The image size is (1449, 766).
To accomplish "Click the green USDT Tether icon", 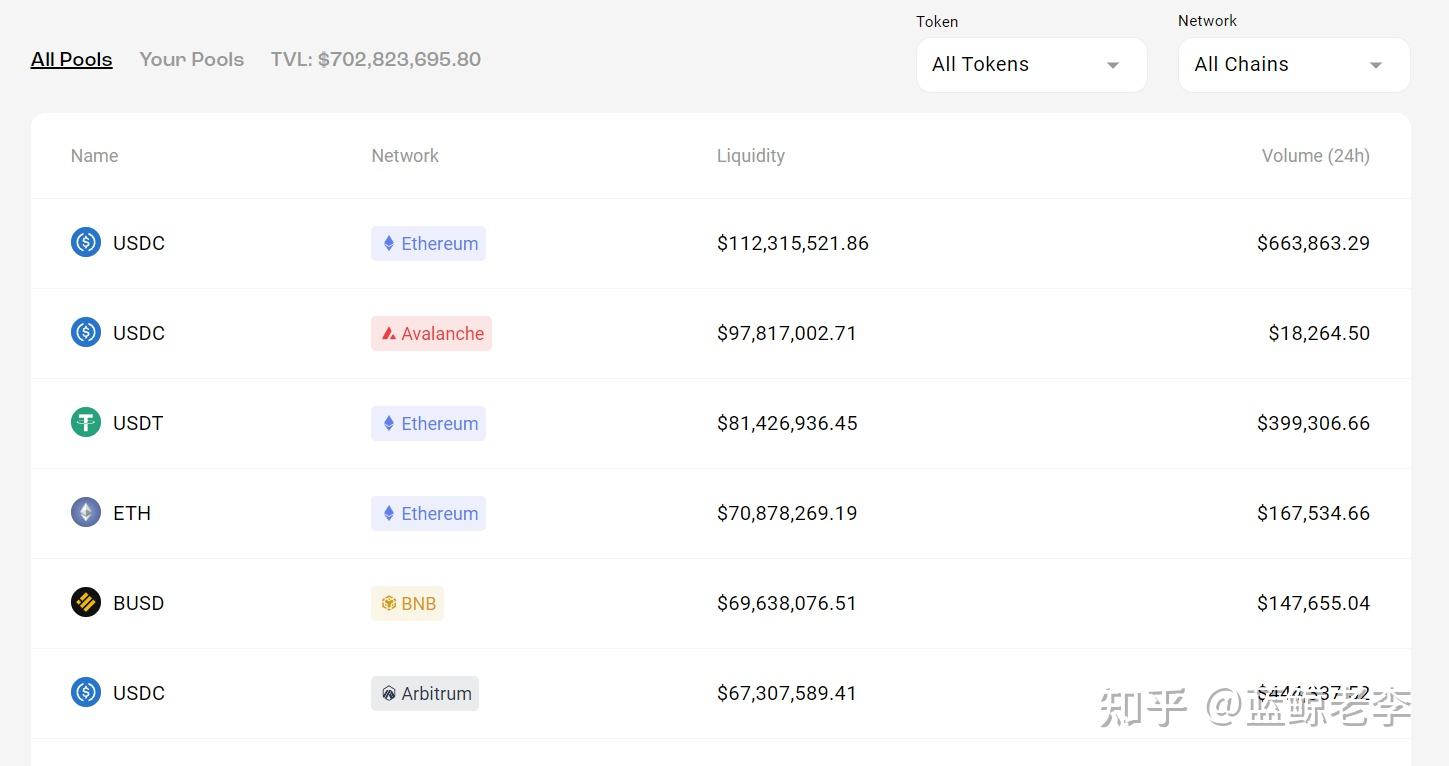I will point(86,422).
